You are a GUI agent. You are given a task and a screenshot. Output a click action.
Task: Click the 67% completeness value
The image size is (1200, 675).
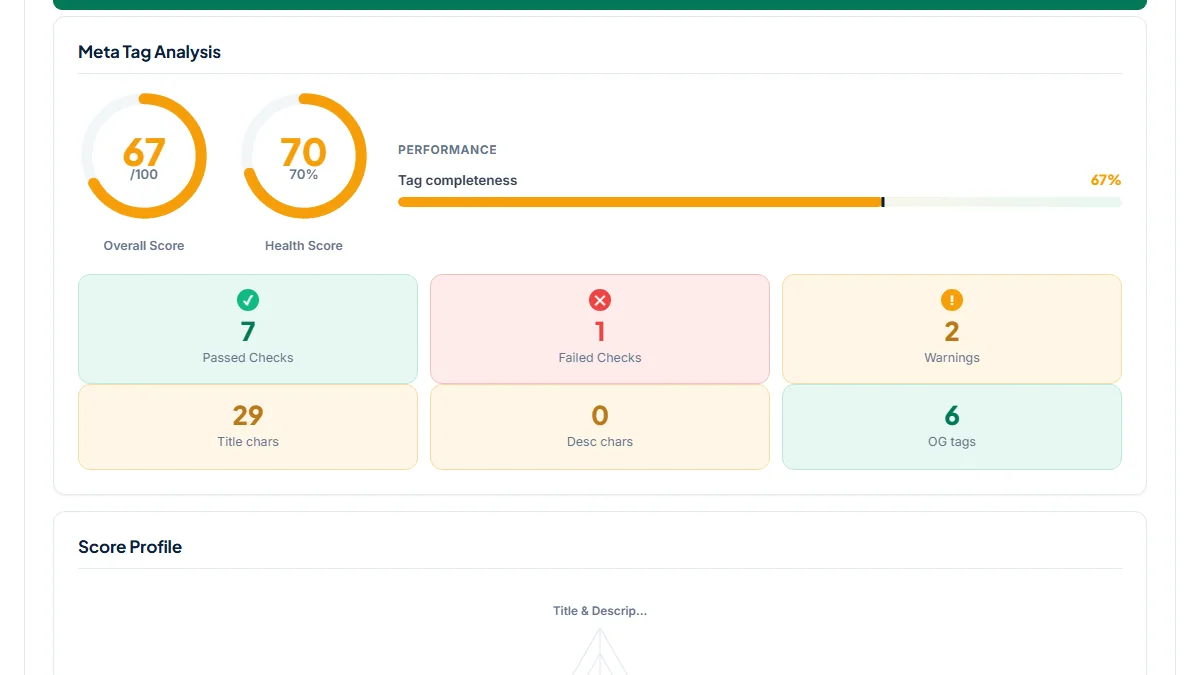coord(1106,180)
